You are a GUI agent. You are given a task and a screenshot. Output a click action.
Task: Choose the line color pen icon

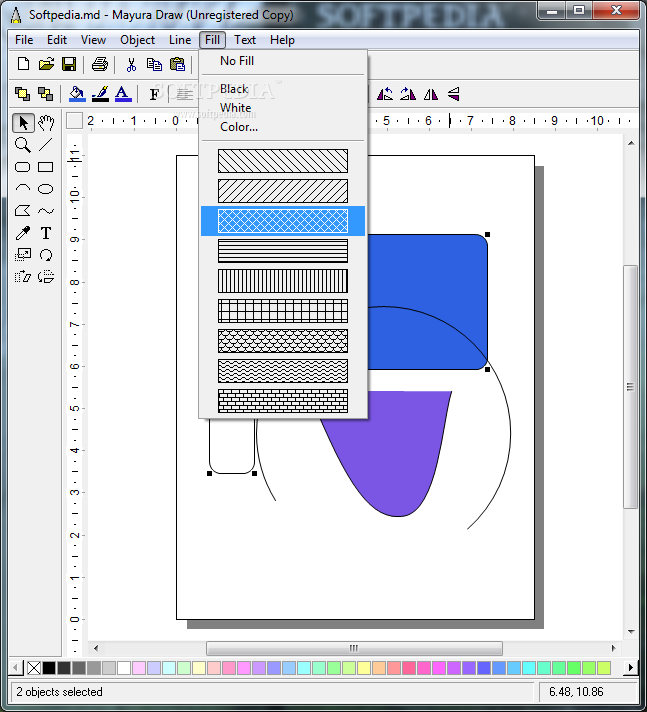(100, 94)
